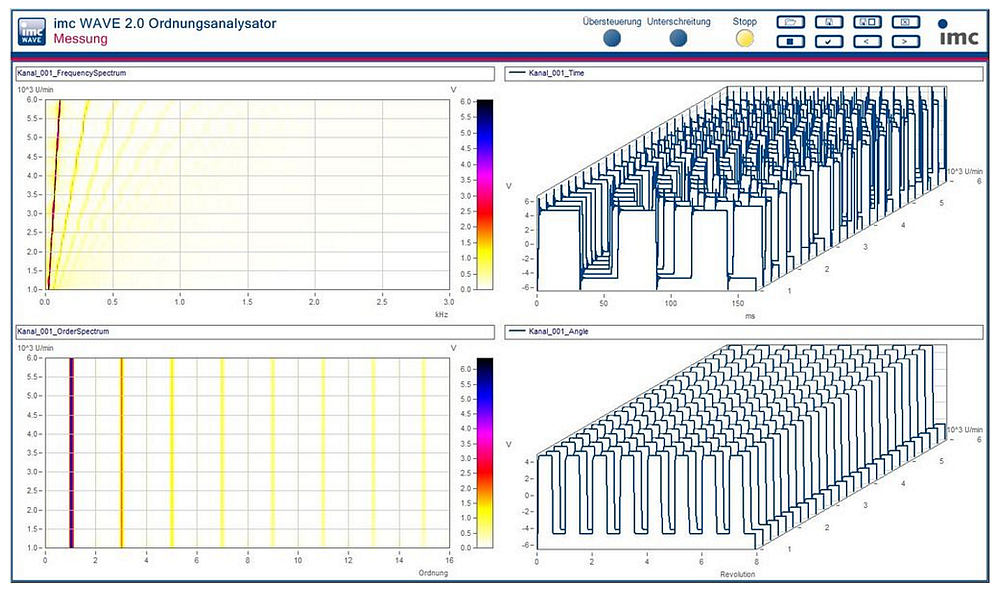Click the kHz axis label
The width and height of the screenshot is (1000, 598).
(441, 314)
